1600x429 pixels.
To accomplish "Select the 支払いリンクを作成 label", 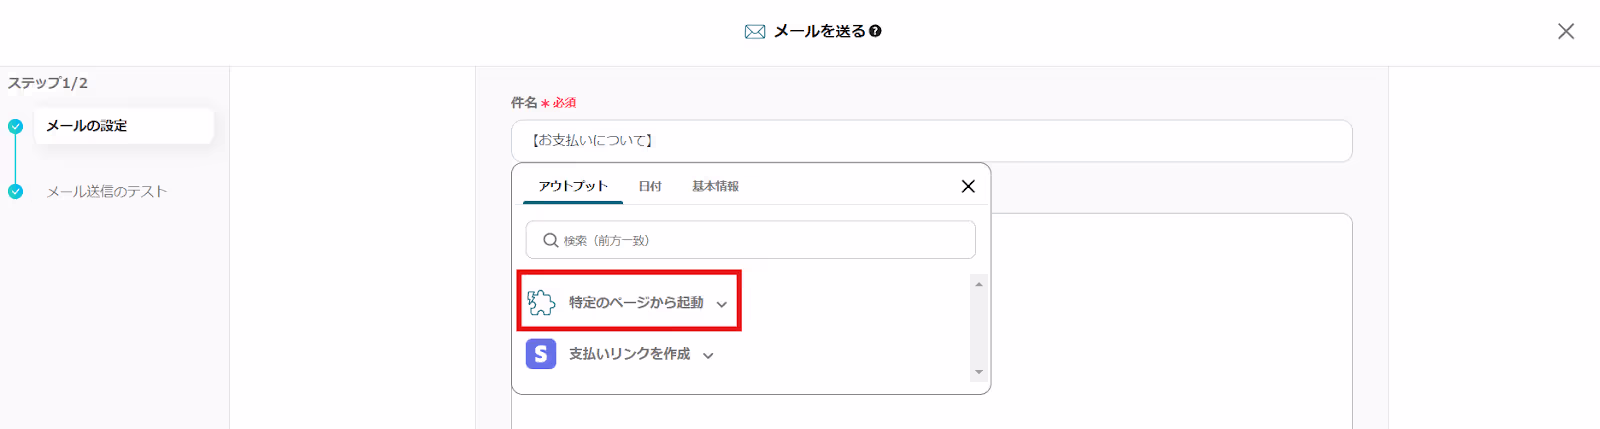I will click(x=629, y=354).
